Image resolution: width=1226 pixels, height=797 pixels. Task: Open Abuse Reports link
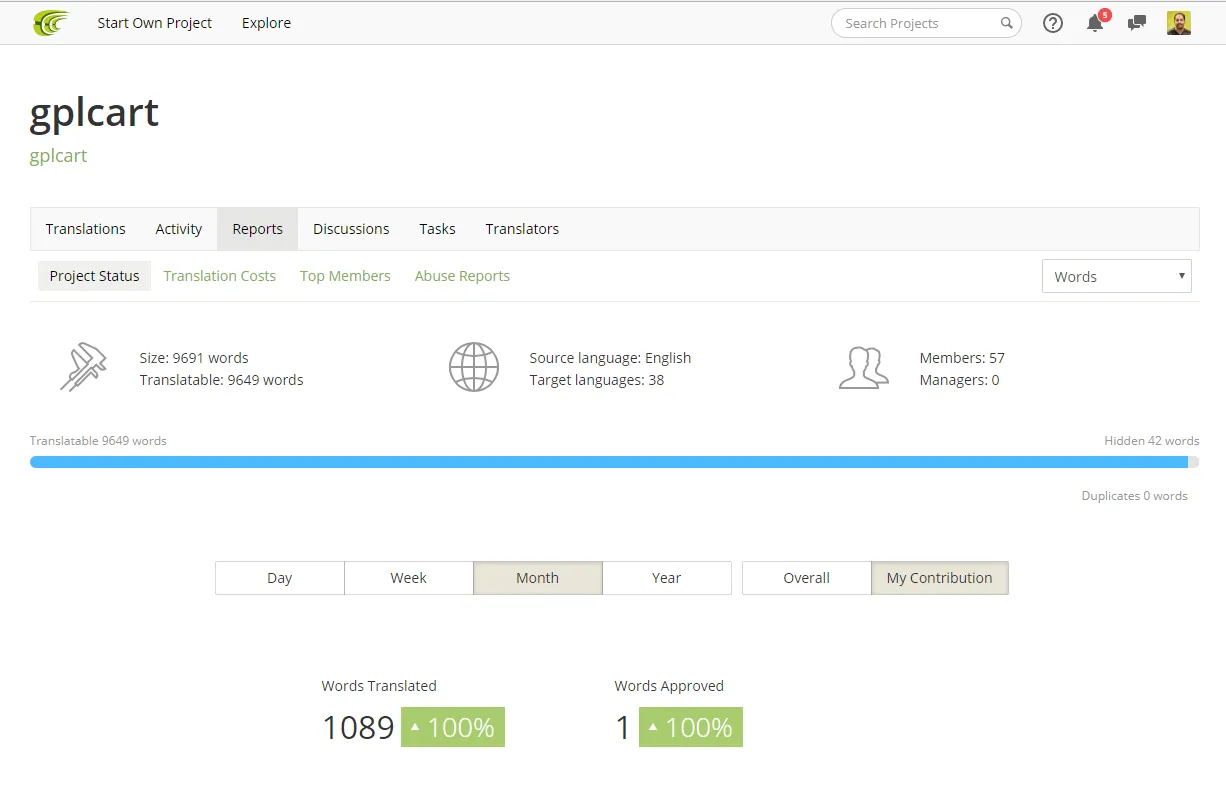click(462, 276)
